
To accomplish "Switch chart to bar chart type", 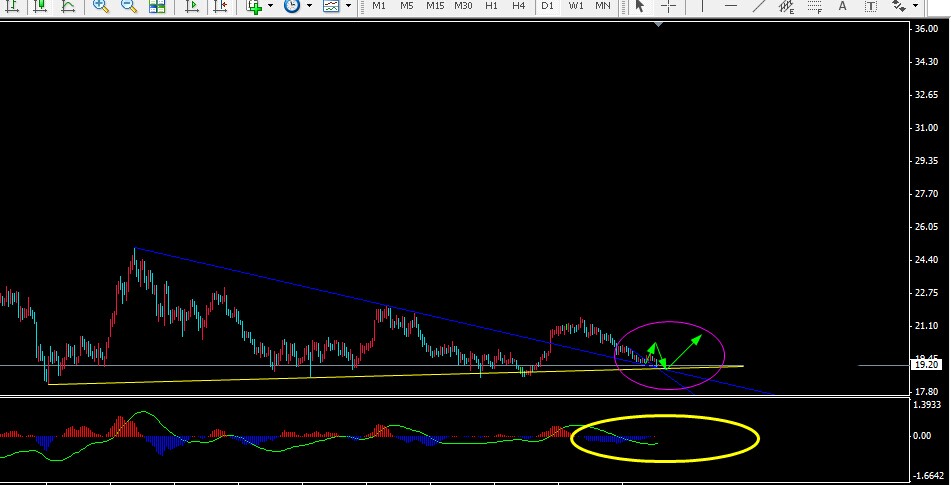I will click(x=12, y=6).
